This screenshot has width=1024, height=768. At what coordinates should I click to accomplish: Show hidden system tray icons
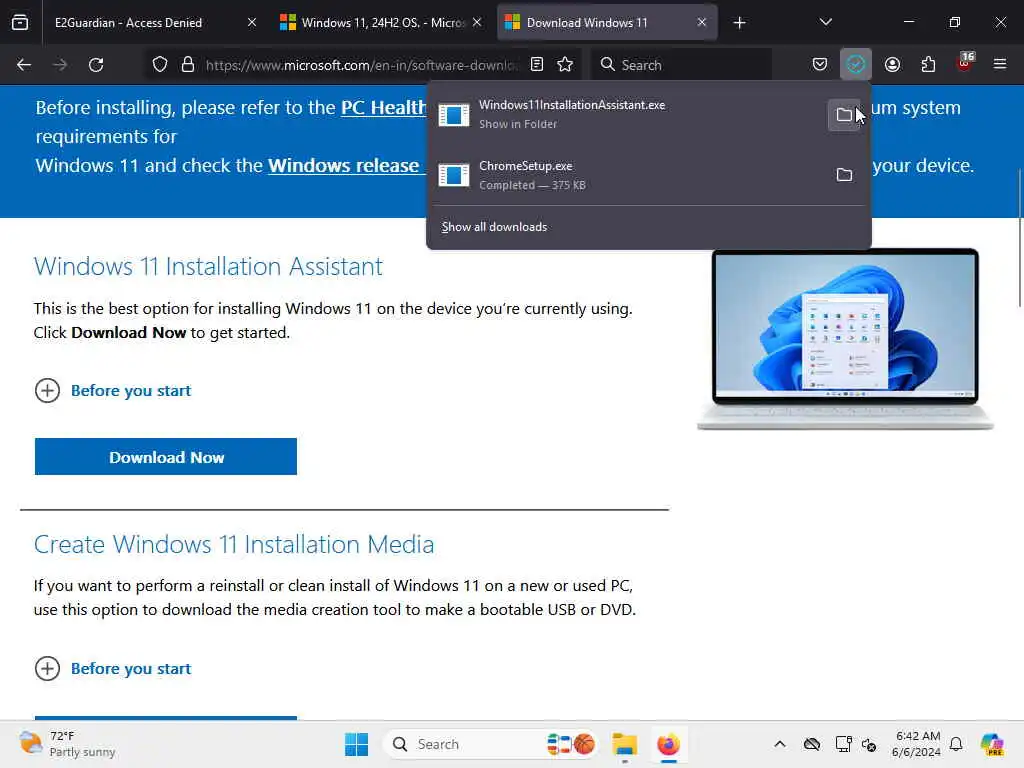coord(780,744)
